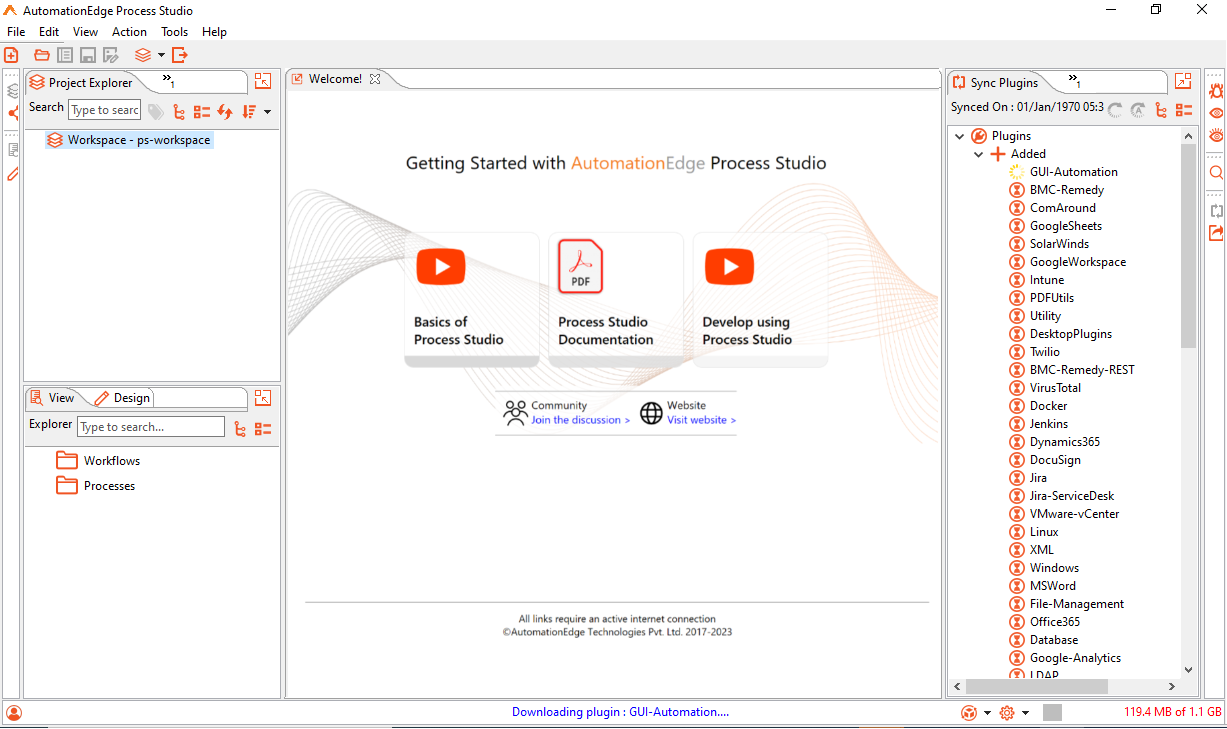Click the magnifier icon in right sidebar
This screenshot has width=1227, height=729.
tap(1216, 173)
